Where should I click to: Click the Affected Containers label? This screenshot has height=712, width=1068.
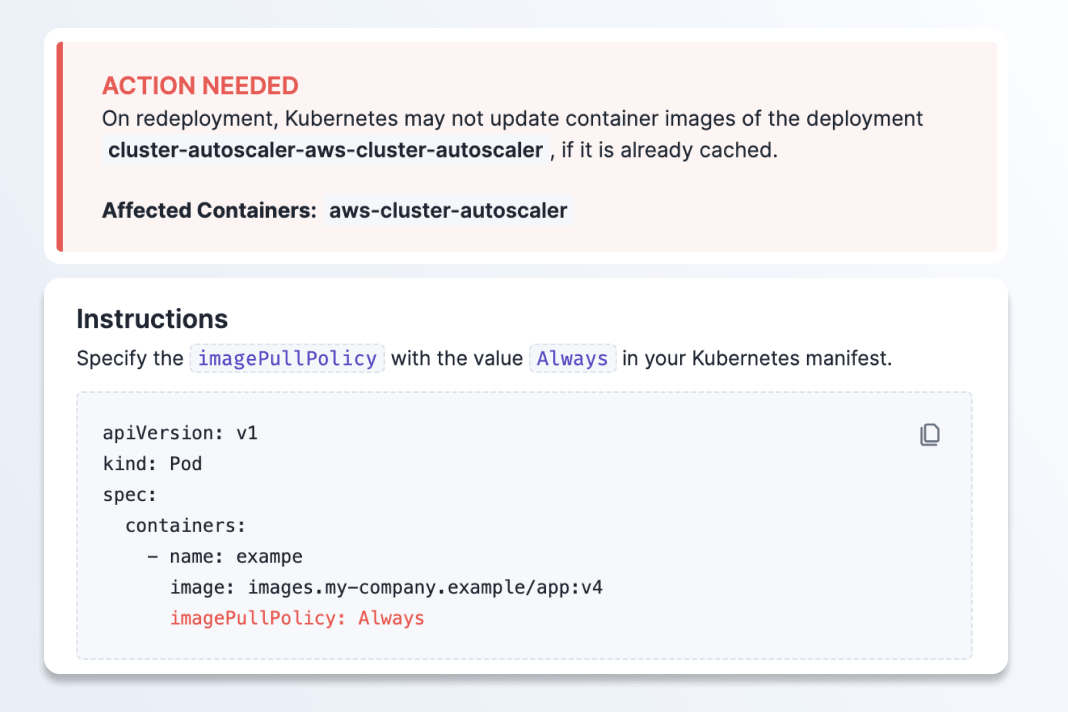point(209,211)
